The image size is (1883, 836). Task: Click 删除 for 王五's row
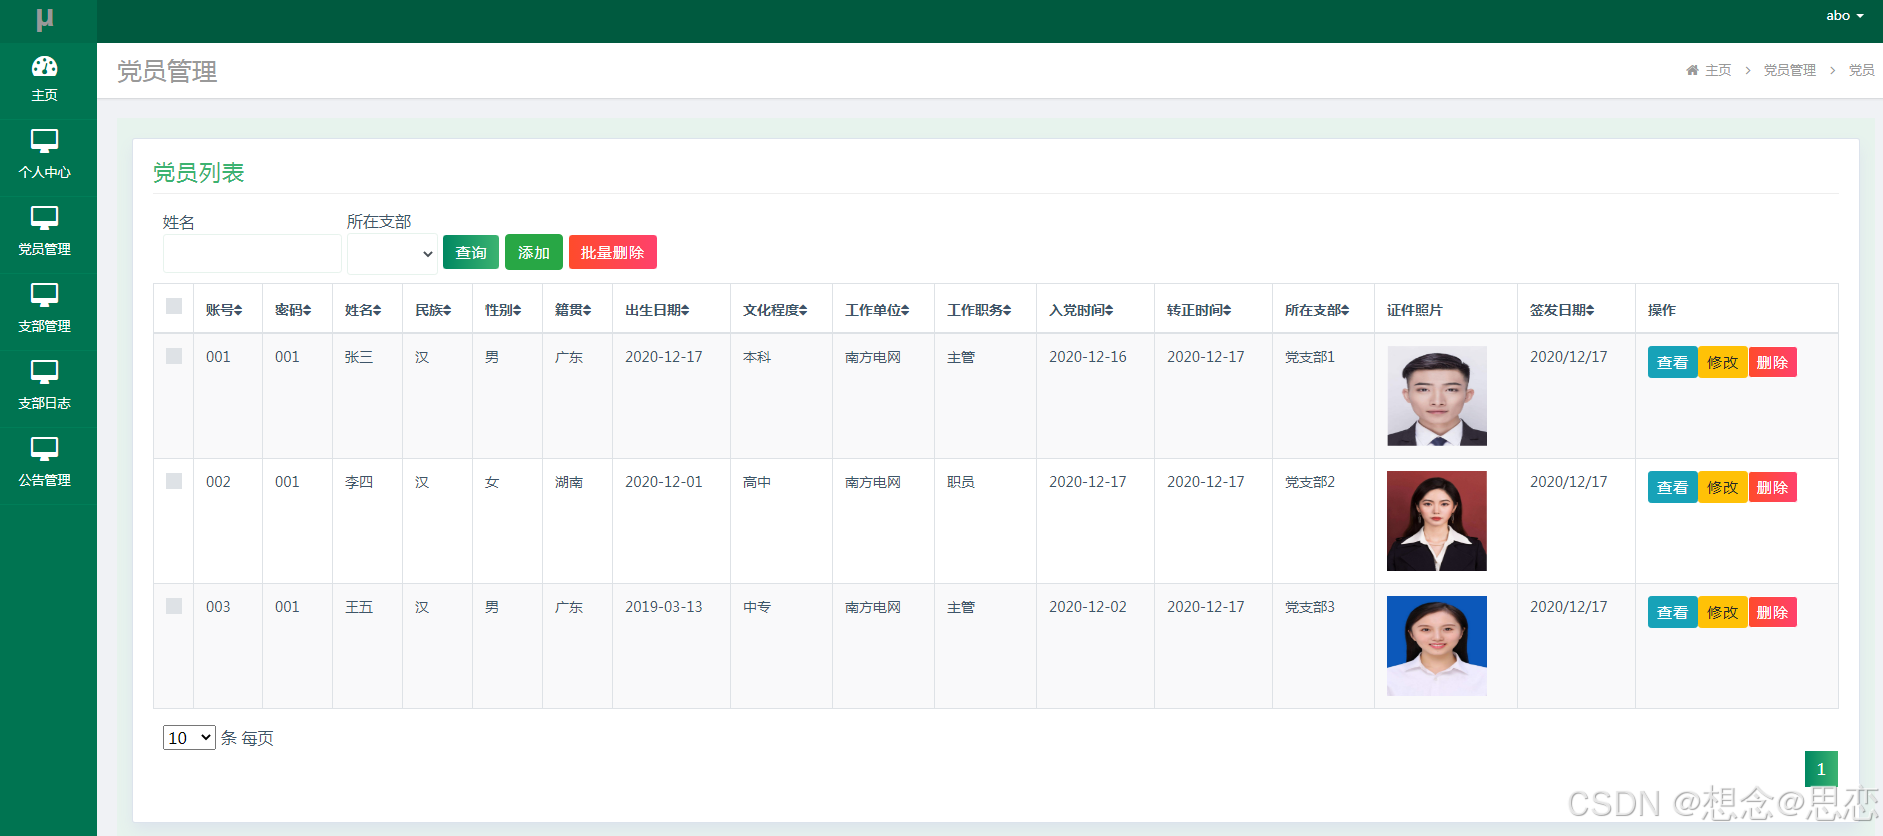click(x=1772, y=612)
